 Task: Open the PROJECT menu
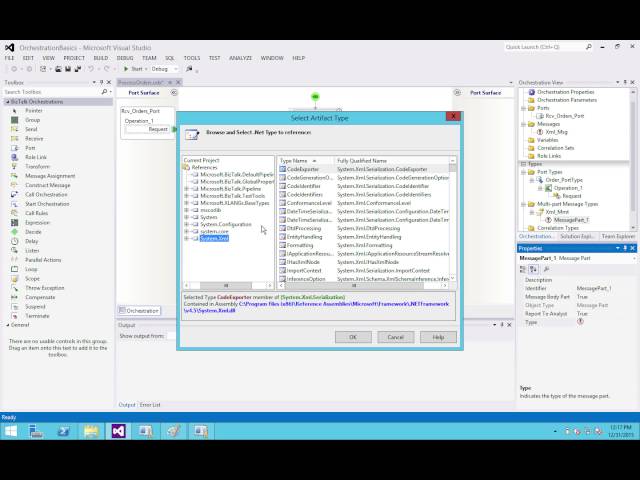click(x=74, y=58)
